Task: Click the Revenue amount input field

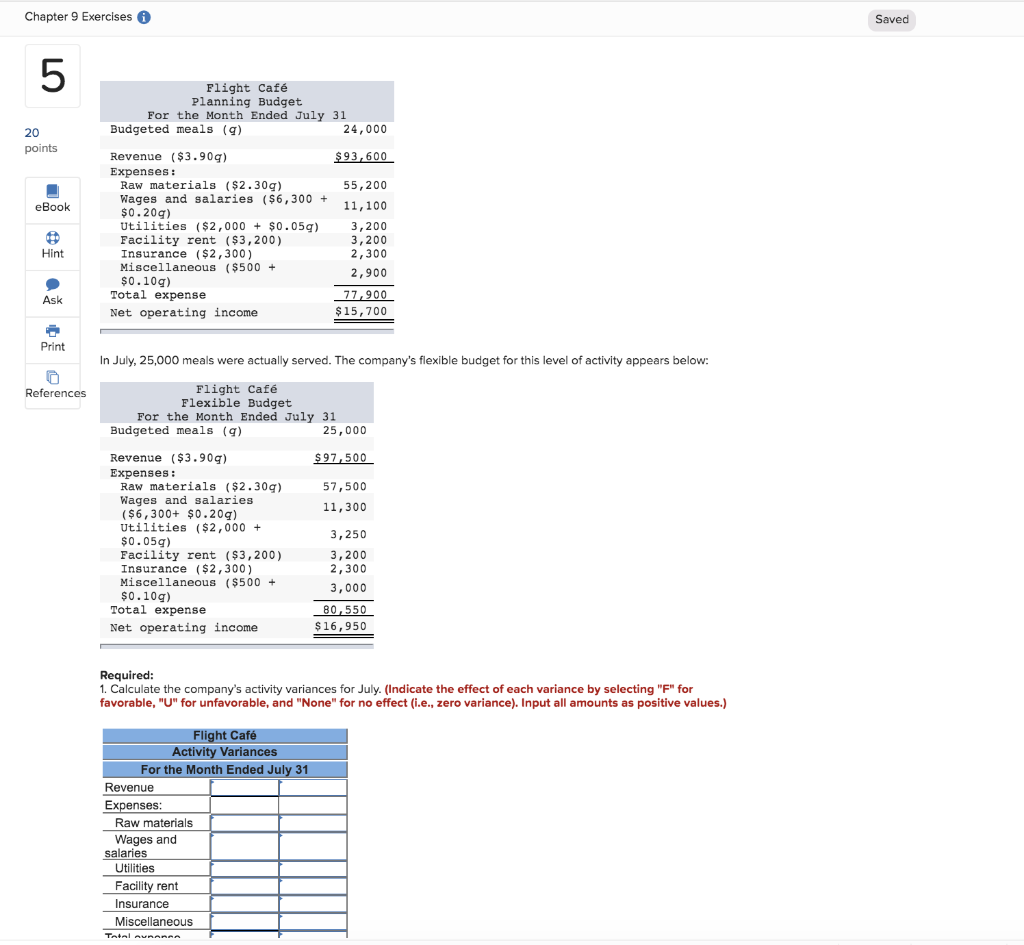Action: point(245,788)
